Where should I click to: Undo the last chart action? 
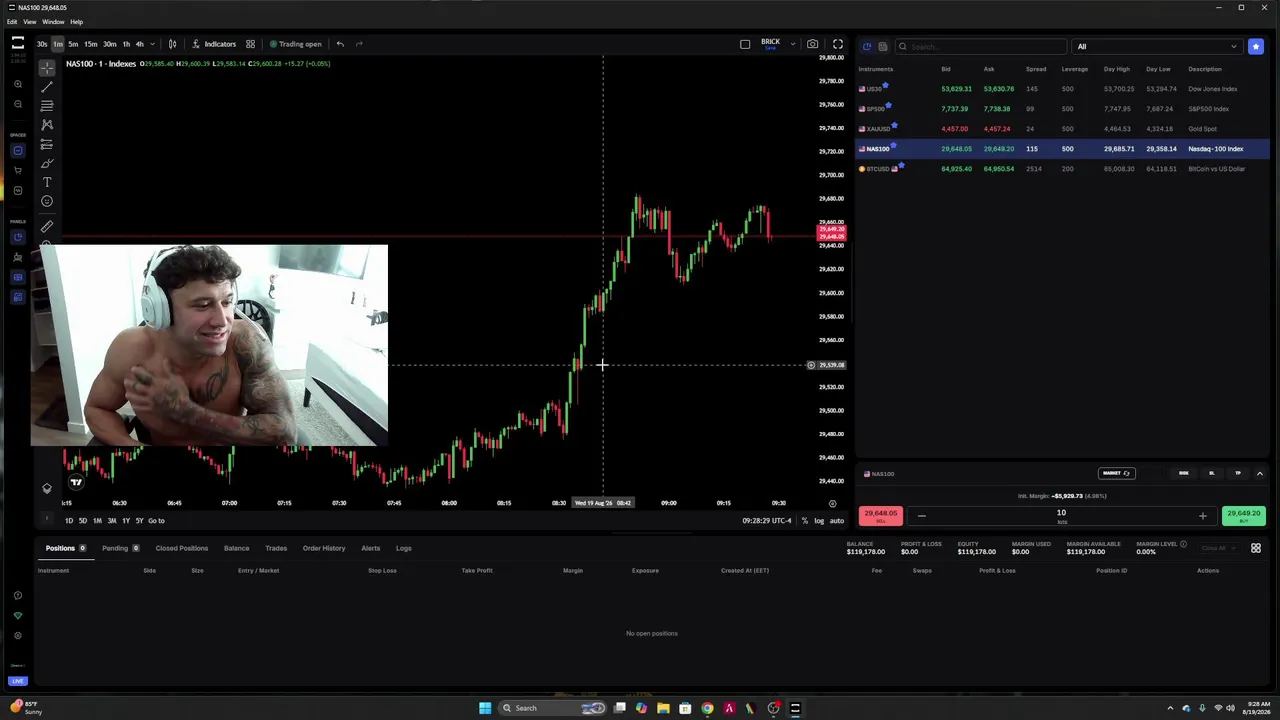coord(340,44)
